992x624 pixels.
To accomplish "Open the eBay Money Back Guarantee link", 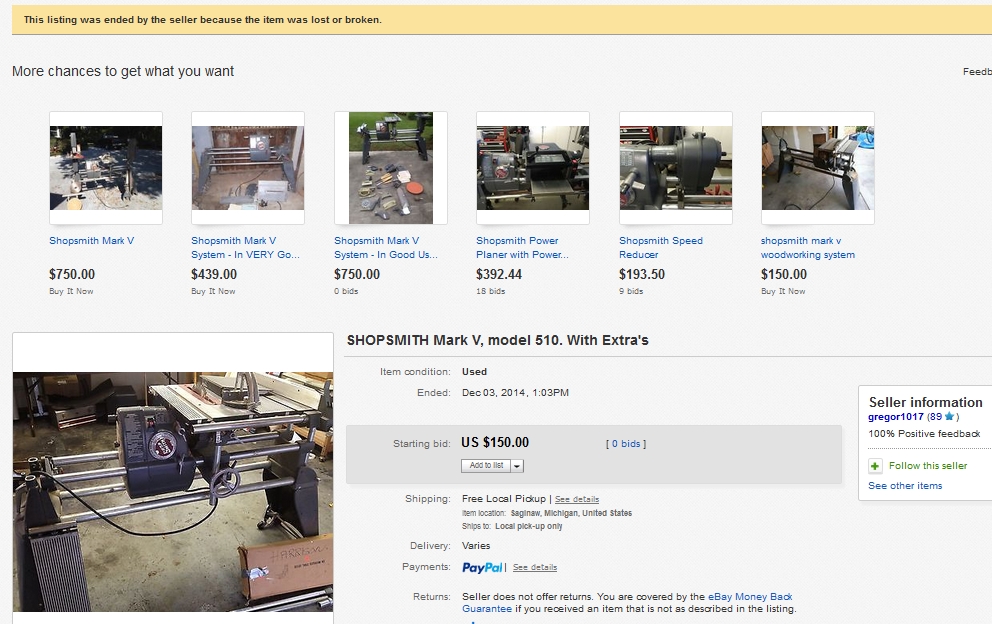I will tap(626, 602).
